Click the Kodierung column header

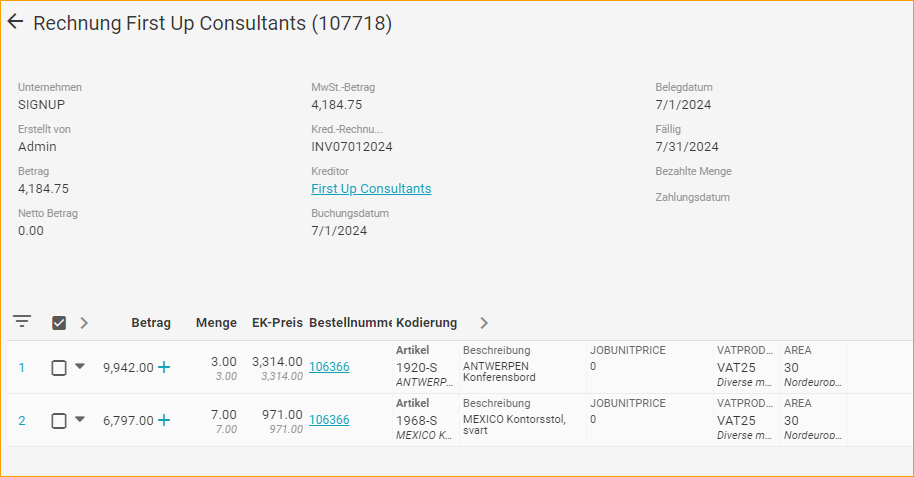point(426,323)
